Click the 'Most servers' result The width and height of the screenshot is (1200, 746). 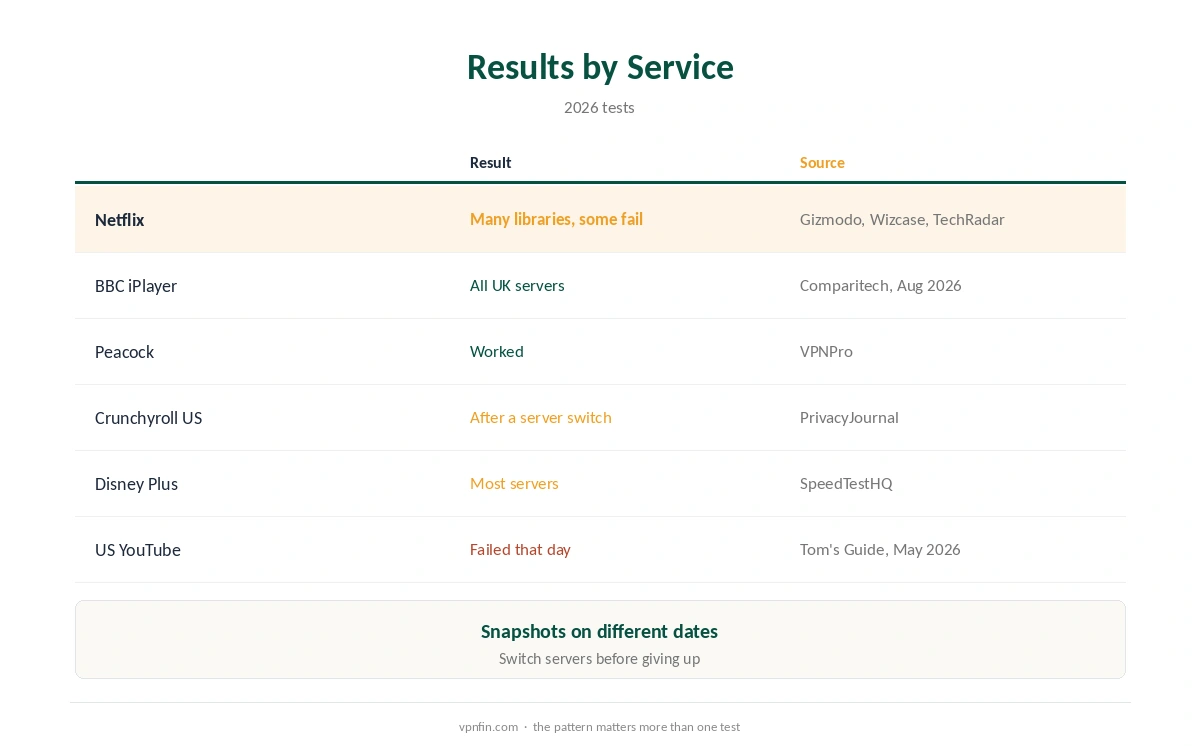point(514,483)
